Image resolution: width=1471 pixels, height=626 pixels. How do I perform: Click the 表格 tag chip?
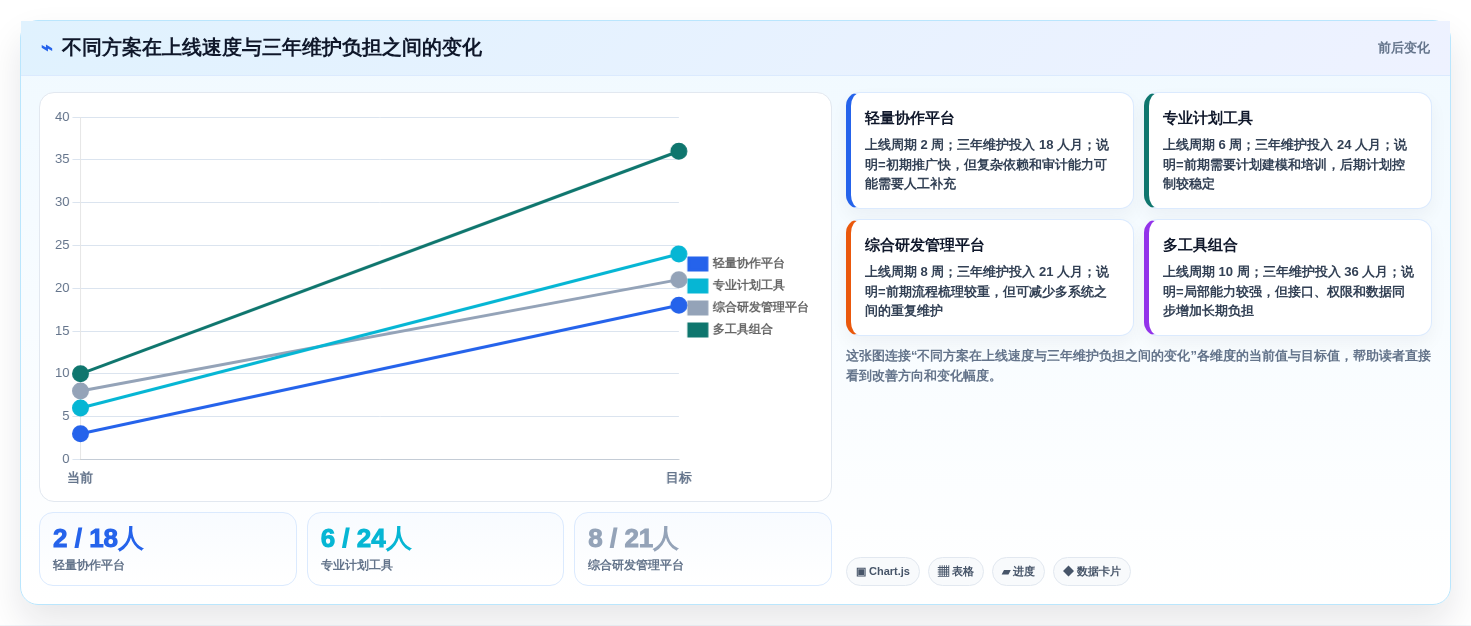coord(956,572)
